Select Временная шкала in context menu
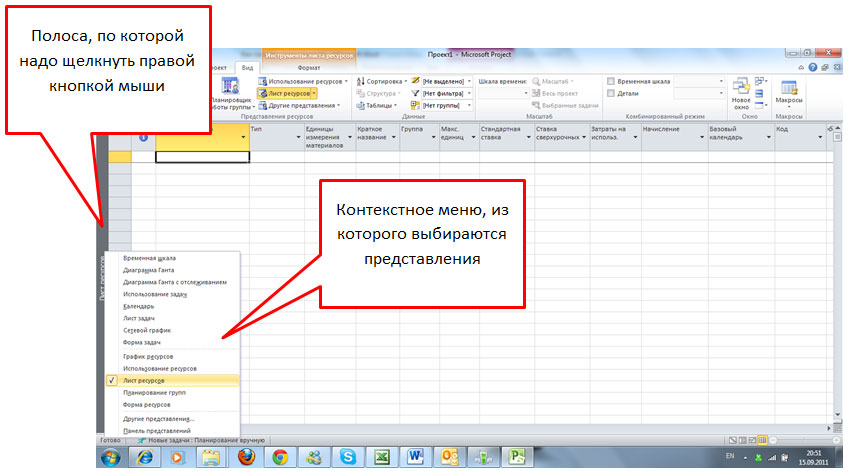 pos(172,258)
